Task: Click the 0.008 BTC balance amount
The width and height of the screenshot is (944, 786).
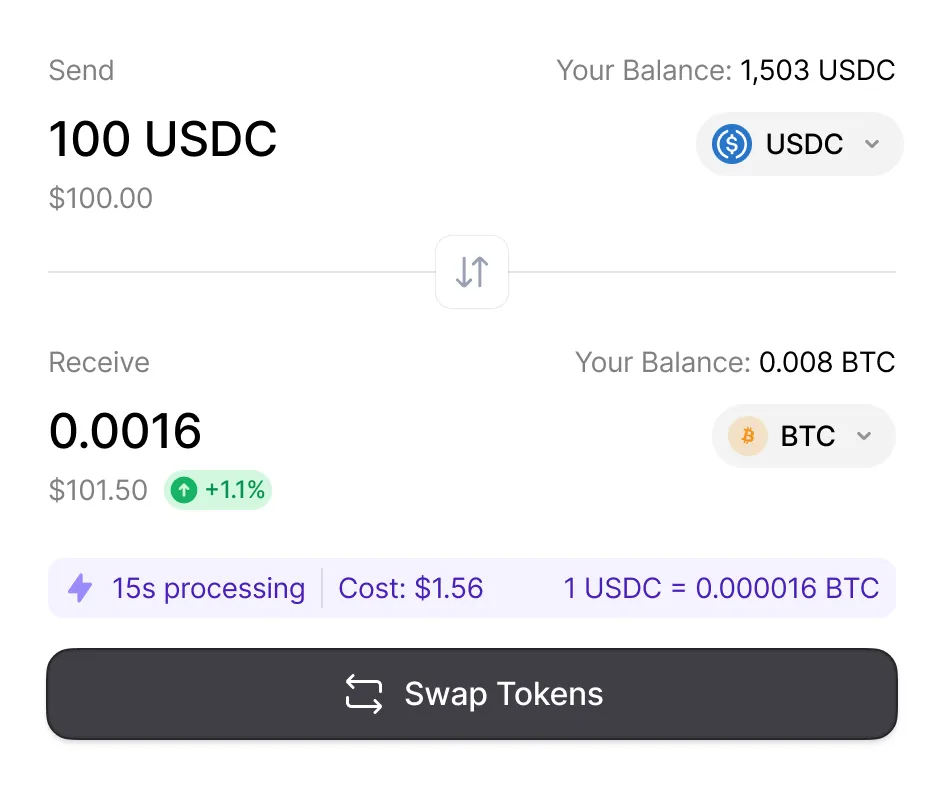Action: click(827, 362)
